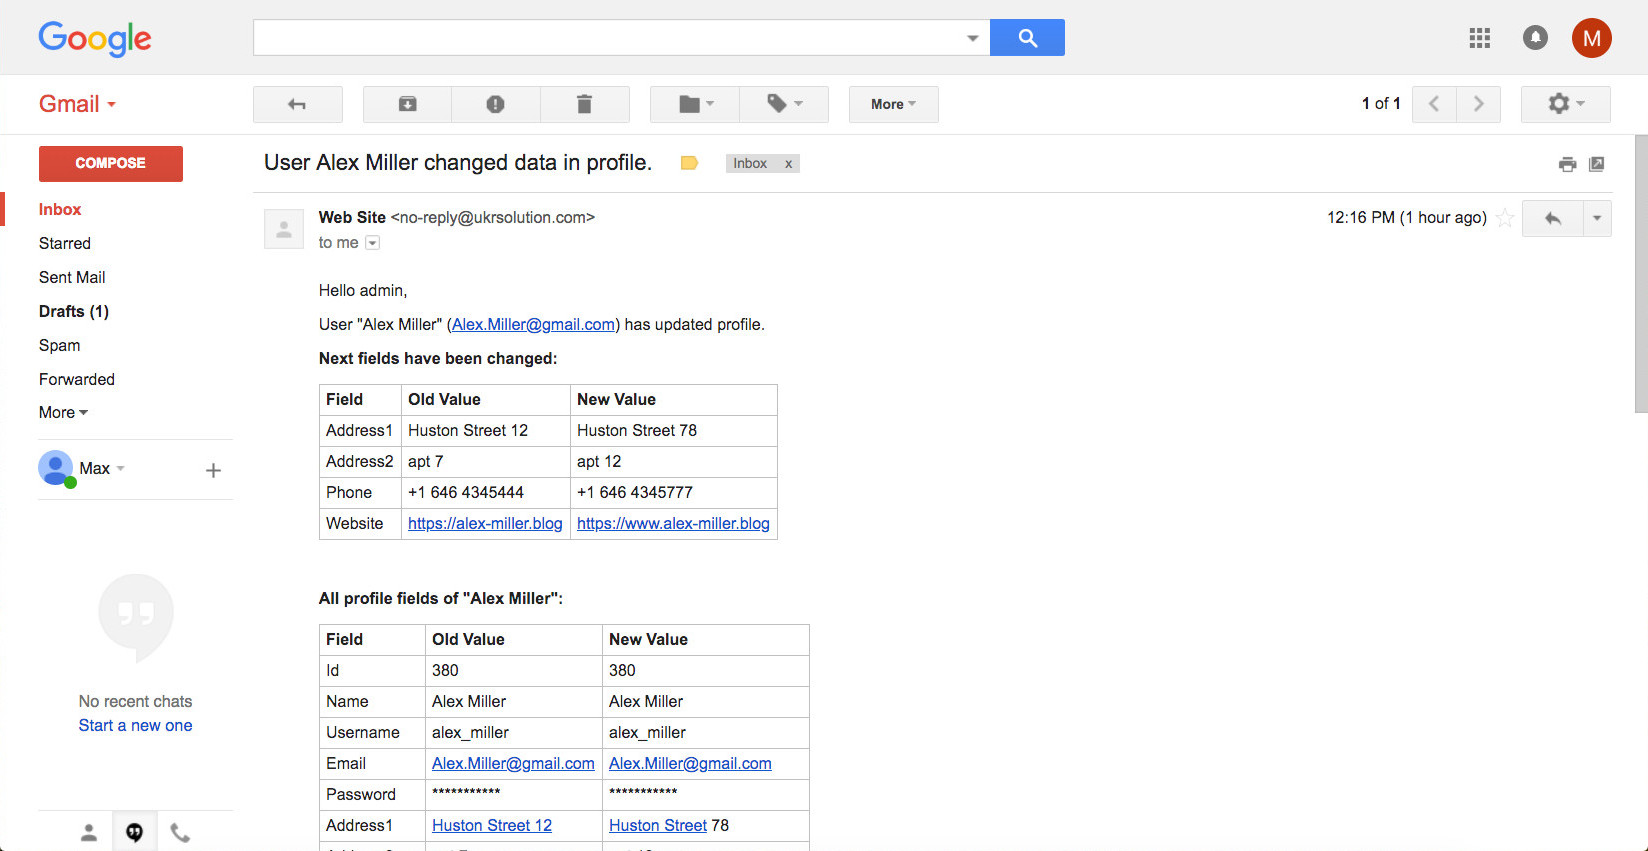1648x851 pixels.
Task: Click the email subject title text
Action: pos(458,163)
